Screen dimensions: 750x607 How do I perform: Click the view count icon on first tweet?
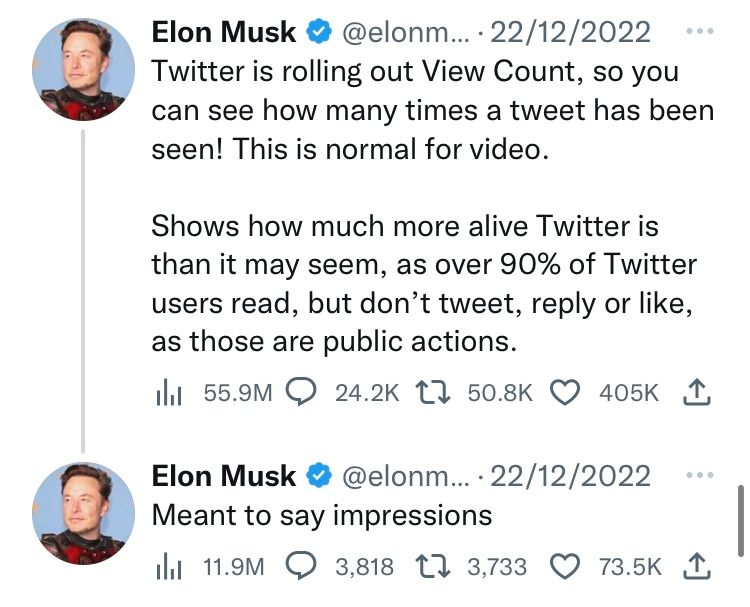click(168, 393)
